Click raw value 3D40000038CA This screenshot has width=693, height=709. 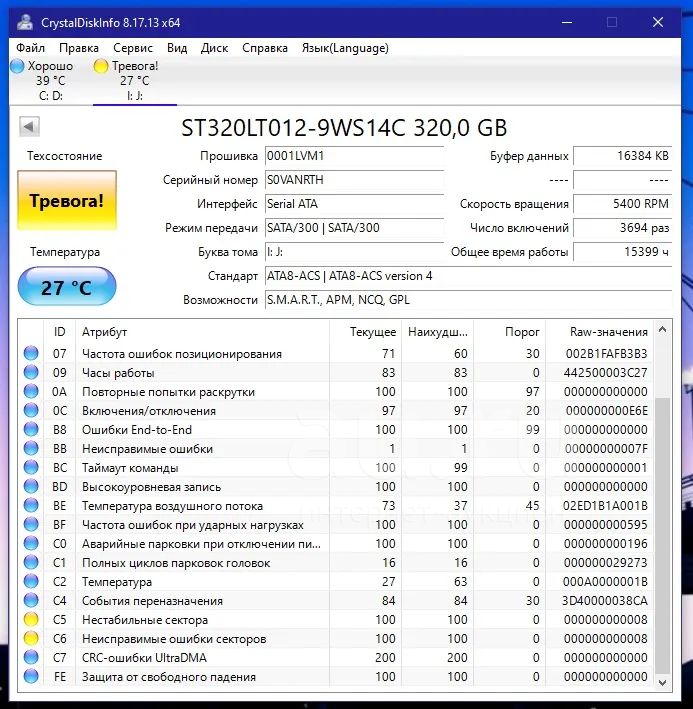pyautogui.click(x=605, y=600)
